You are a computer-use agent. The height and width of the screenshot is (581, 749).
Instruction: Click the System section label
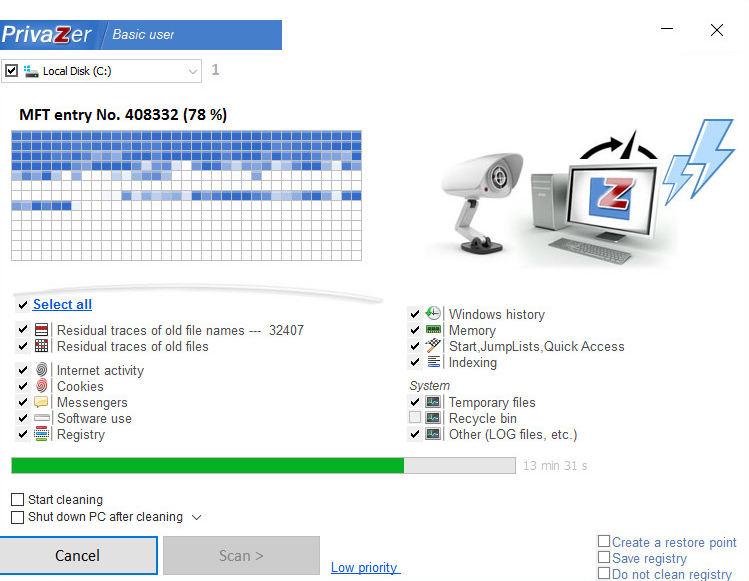point(429,386)
